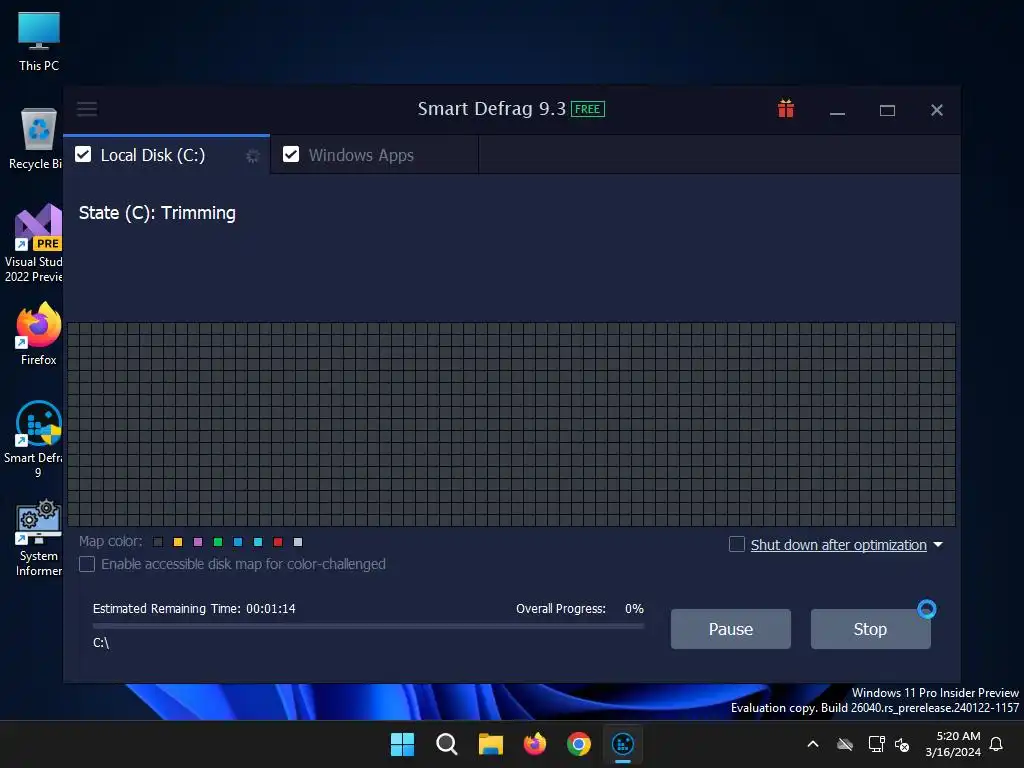This screenshot has height=768, width=1024.
Task: Select Firefox desktop shortcut
Action: (x=39, y=334)
